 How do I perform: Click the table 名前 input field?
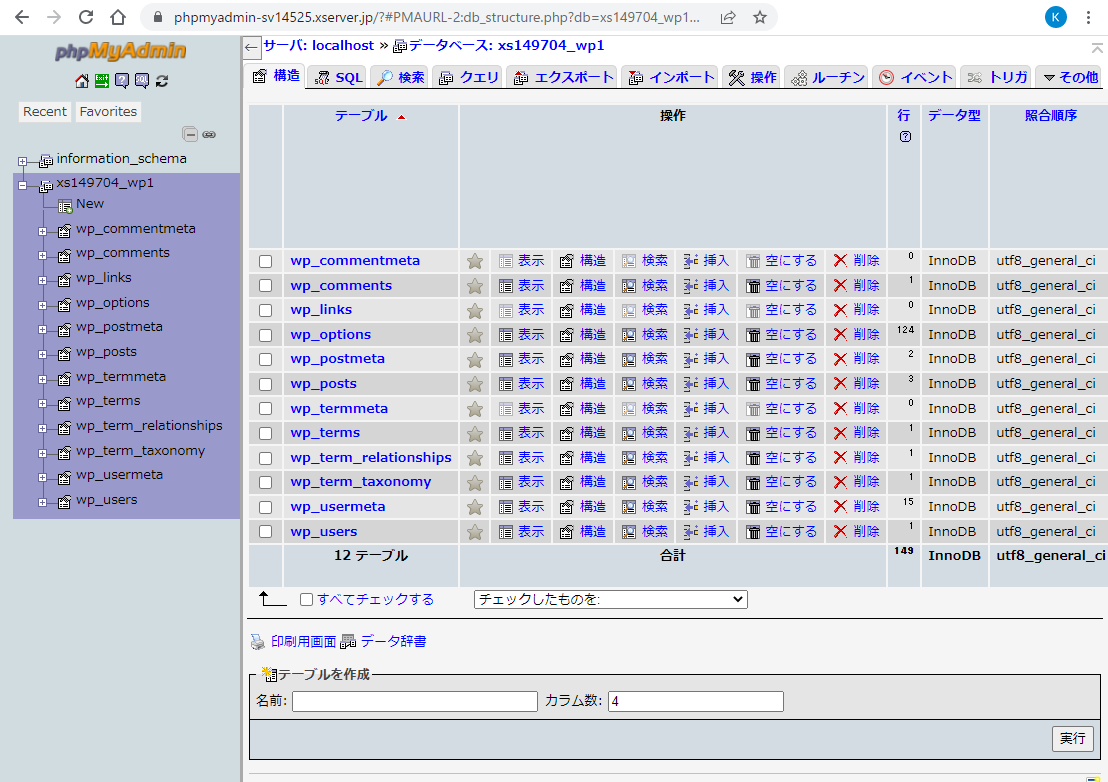click(414, 702)
